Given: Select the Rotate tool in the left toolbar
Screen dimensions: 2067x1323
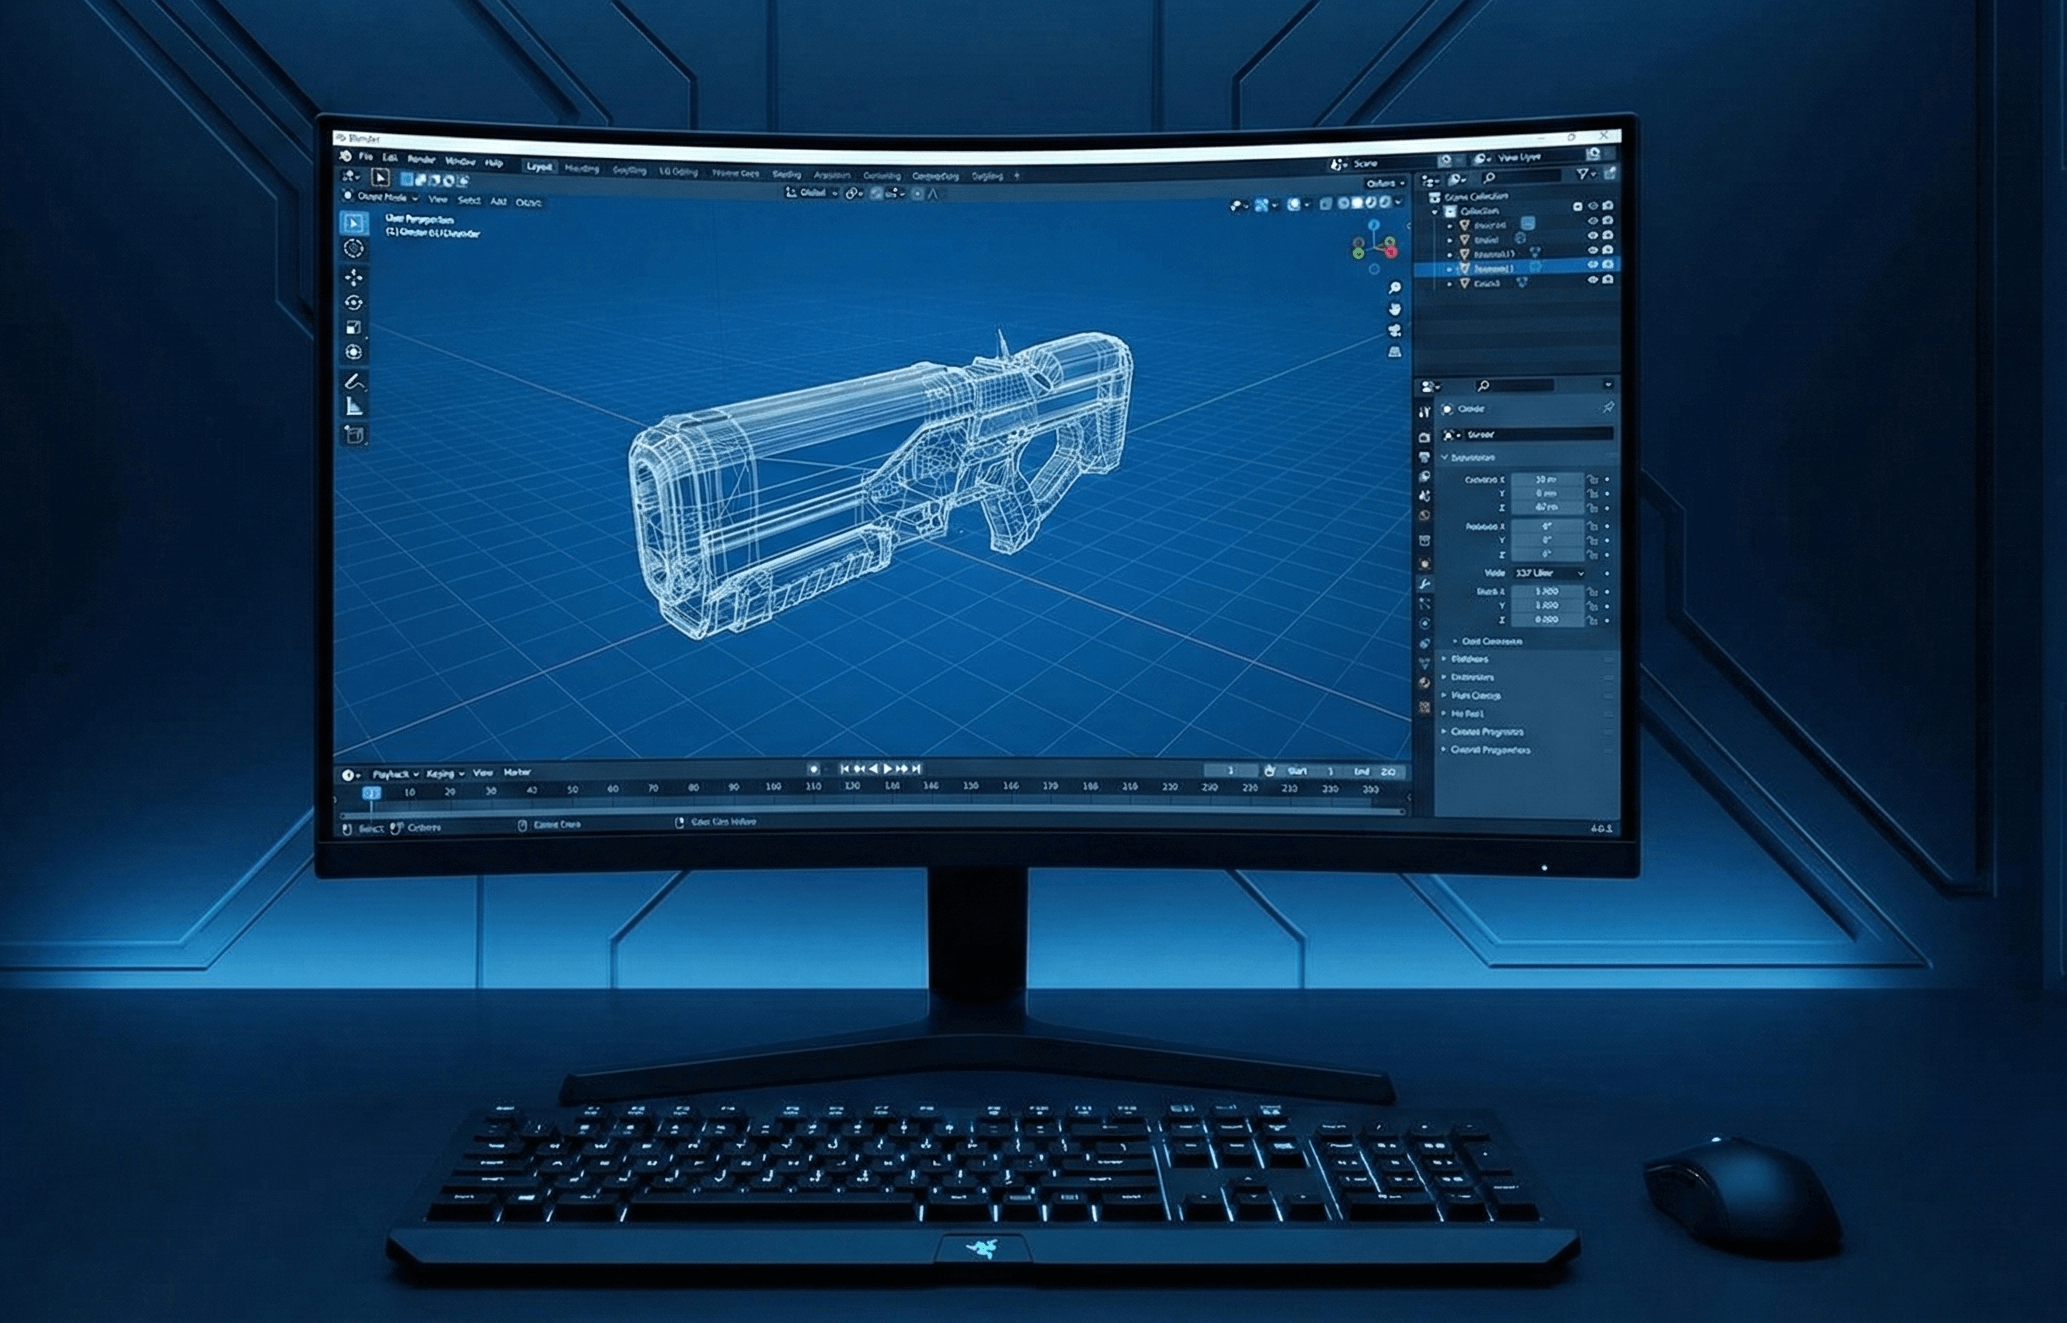Looking at the screenshot, I should point(353,302).
